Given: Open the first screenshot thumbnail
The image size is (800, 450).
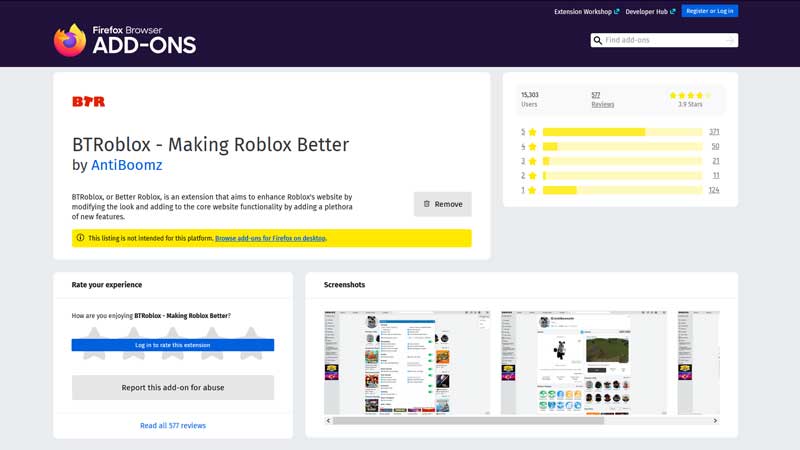Looking at the screenshot, I should click(407, 363).
